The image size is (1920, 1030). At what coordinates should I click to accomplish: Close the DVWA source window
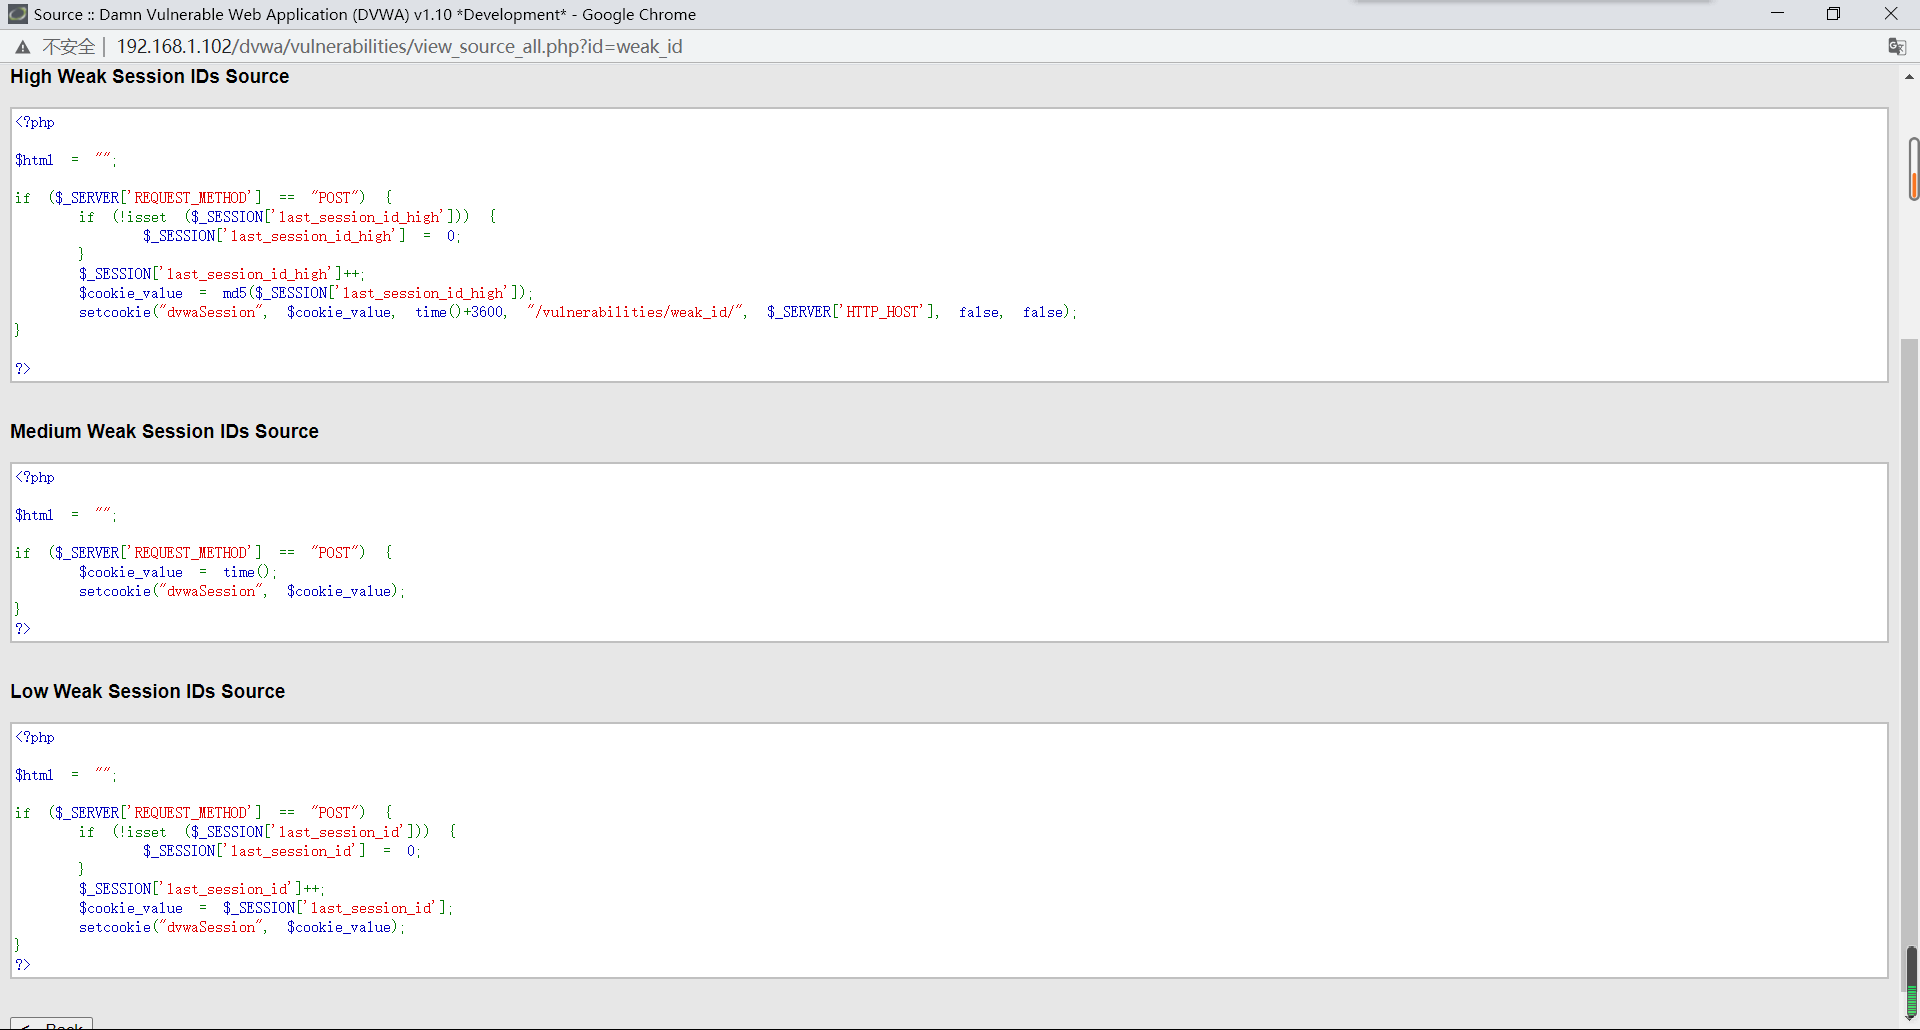coord(1890,14)
